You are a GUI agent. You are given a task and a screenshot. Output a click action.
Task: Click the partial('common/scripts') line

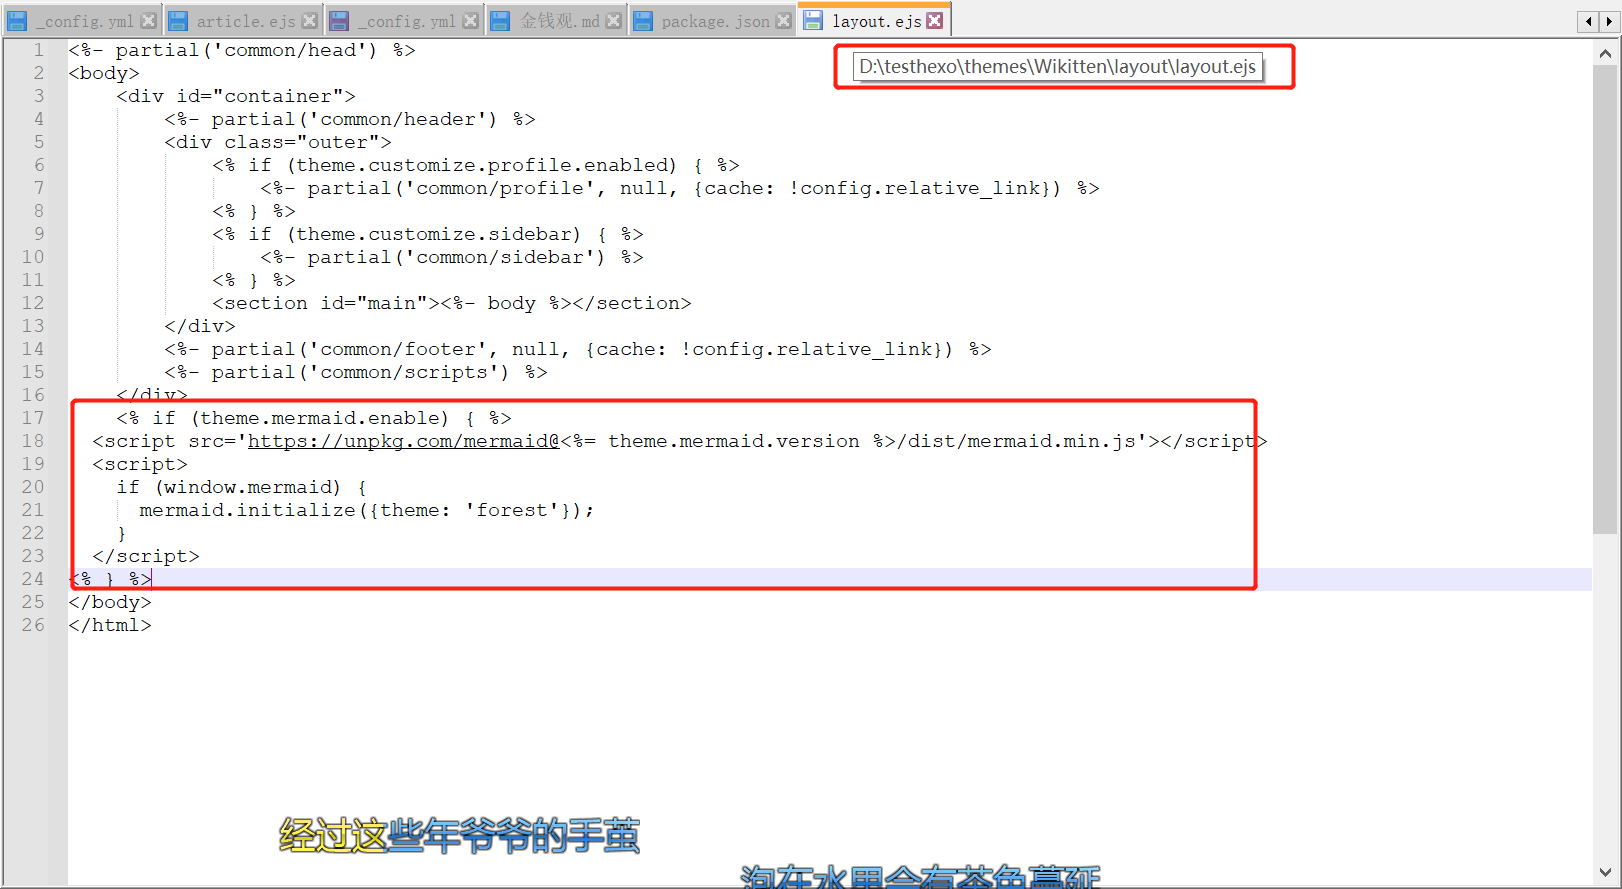tap(356, 372)
